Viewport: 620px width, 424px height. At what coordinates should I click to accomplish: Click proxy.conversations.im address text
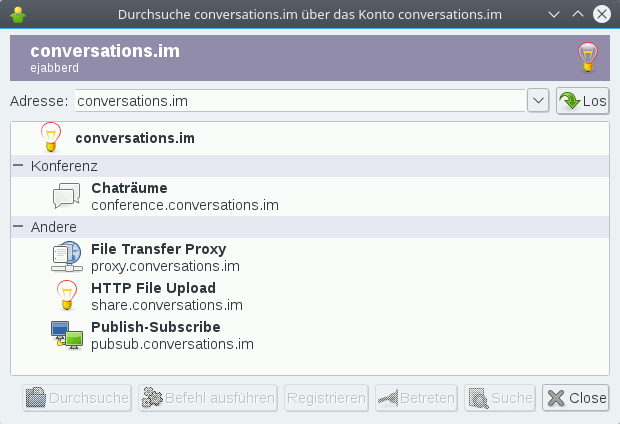[x=165, y=266]
